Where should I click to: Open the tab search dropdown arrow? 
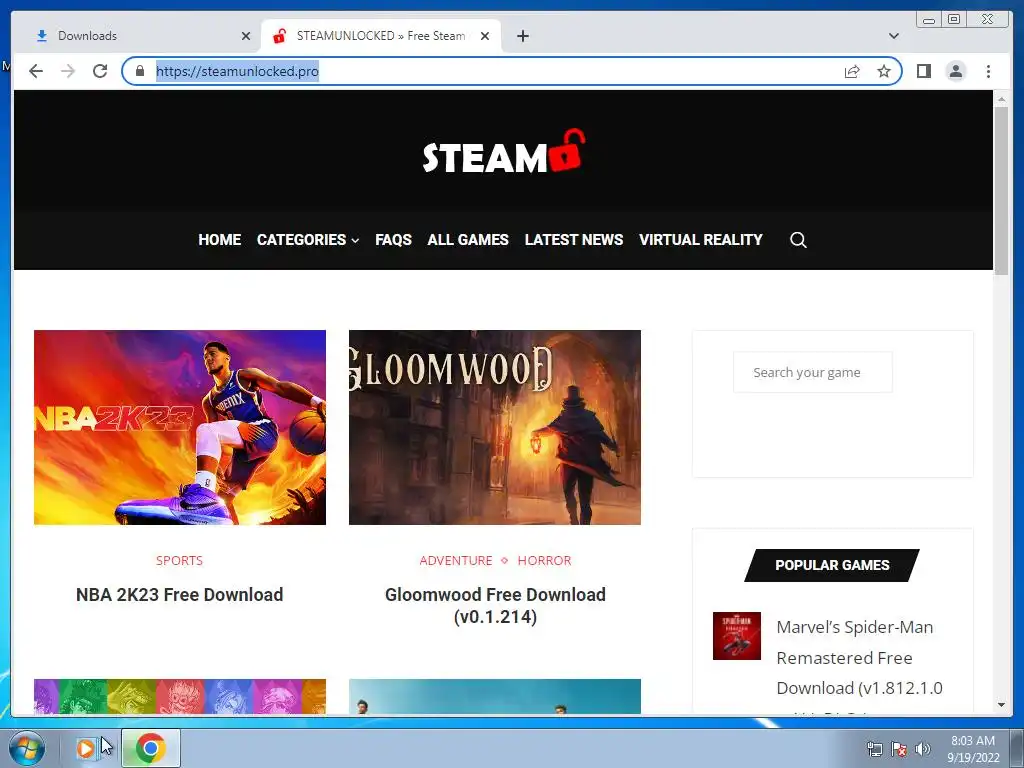coord(893,36)
